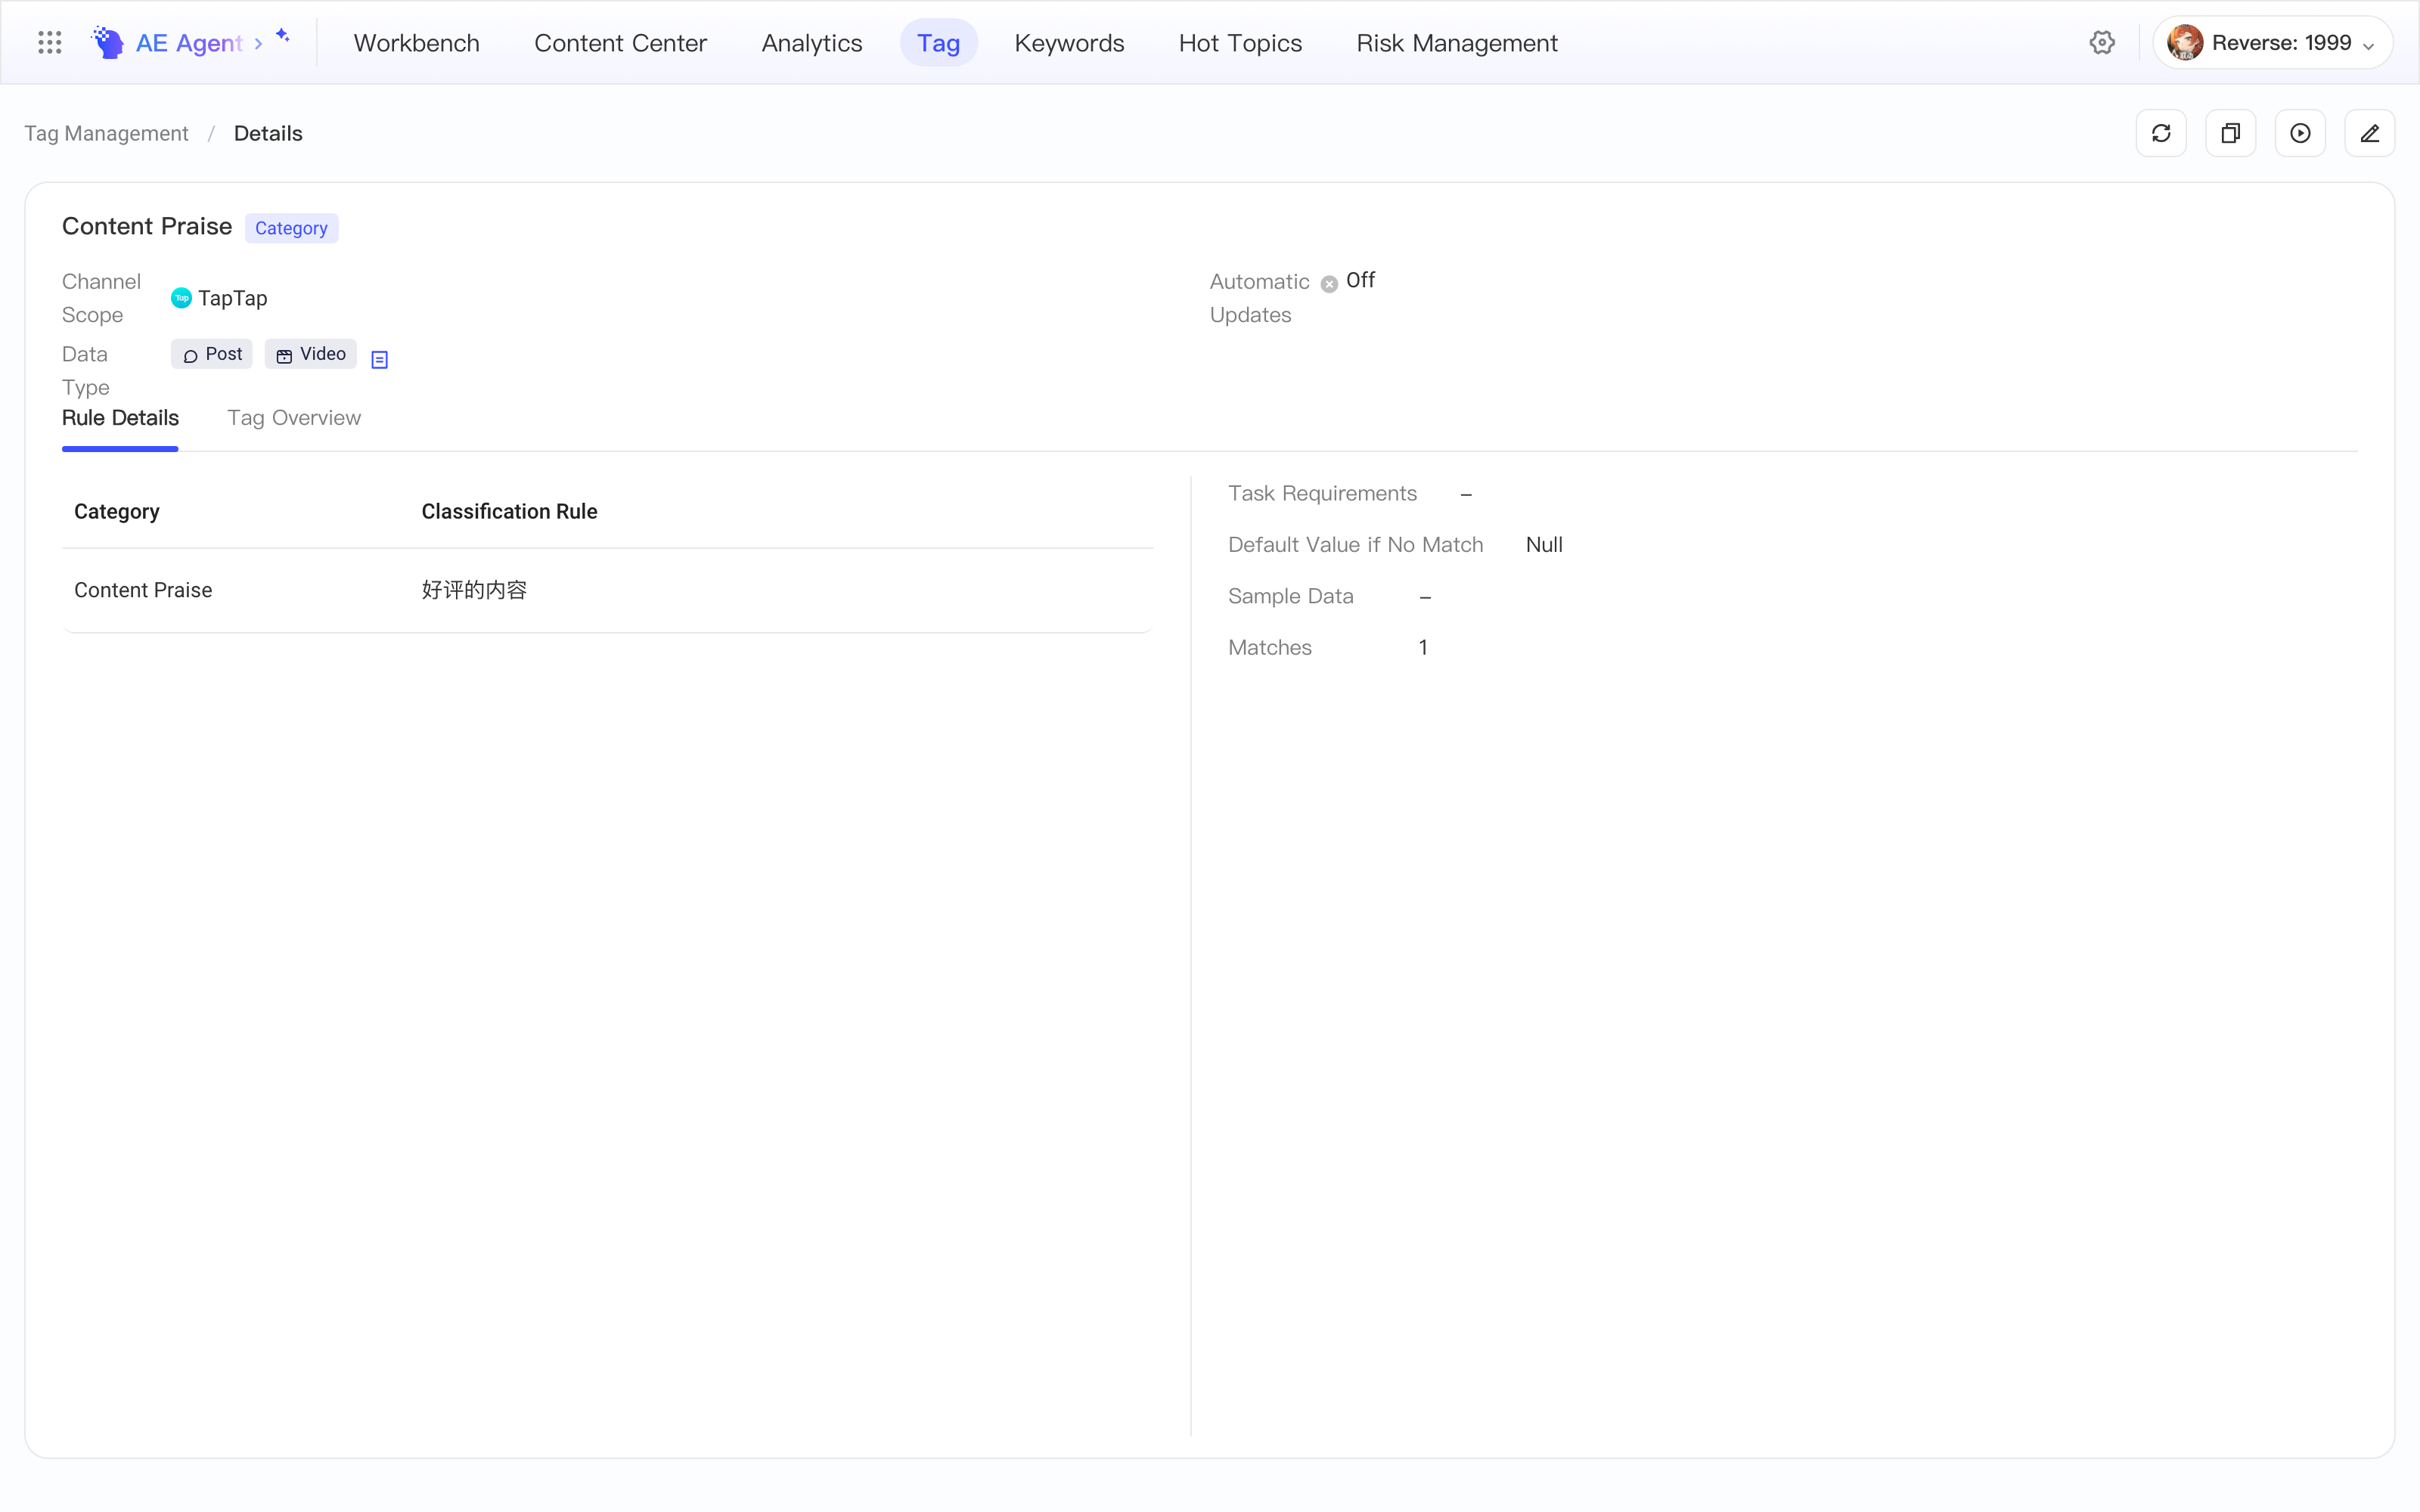Screen dimensions: 2420x1512
Task: Open Hot Topics
Action: [1240, 43]
